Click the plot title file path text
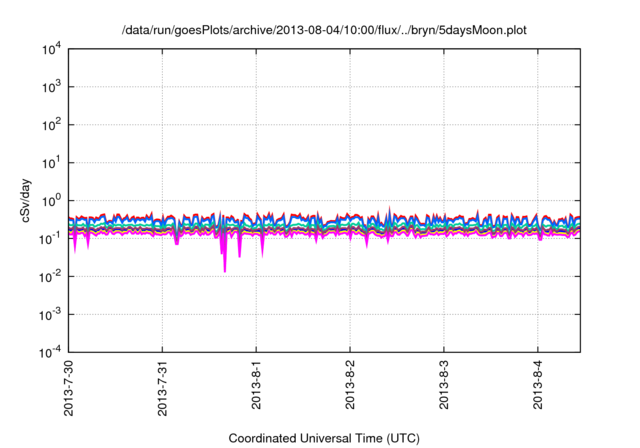640x448 pixels. (324, 30)
